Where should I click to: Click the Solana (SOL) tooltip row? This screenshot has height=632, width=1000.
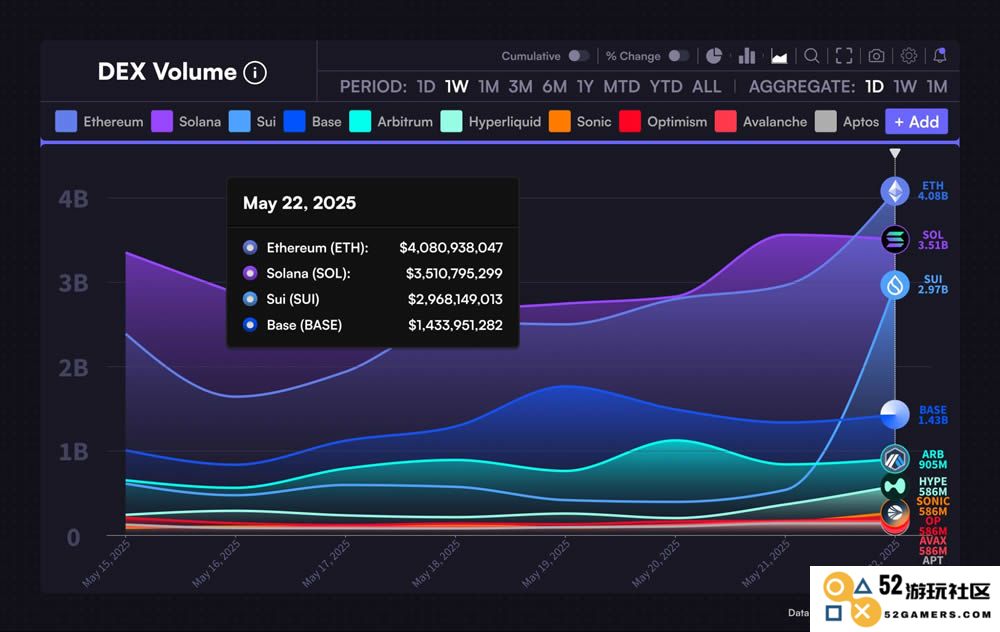[x=372, y=274]
